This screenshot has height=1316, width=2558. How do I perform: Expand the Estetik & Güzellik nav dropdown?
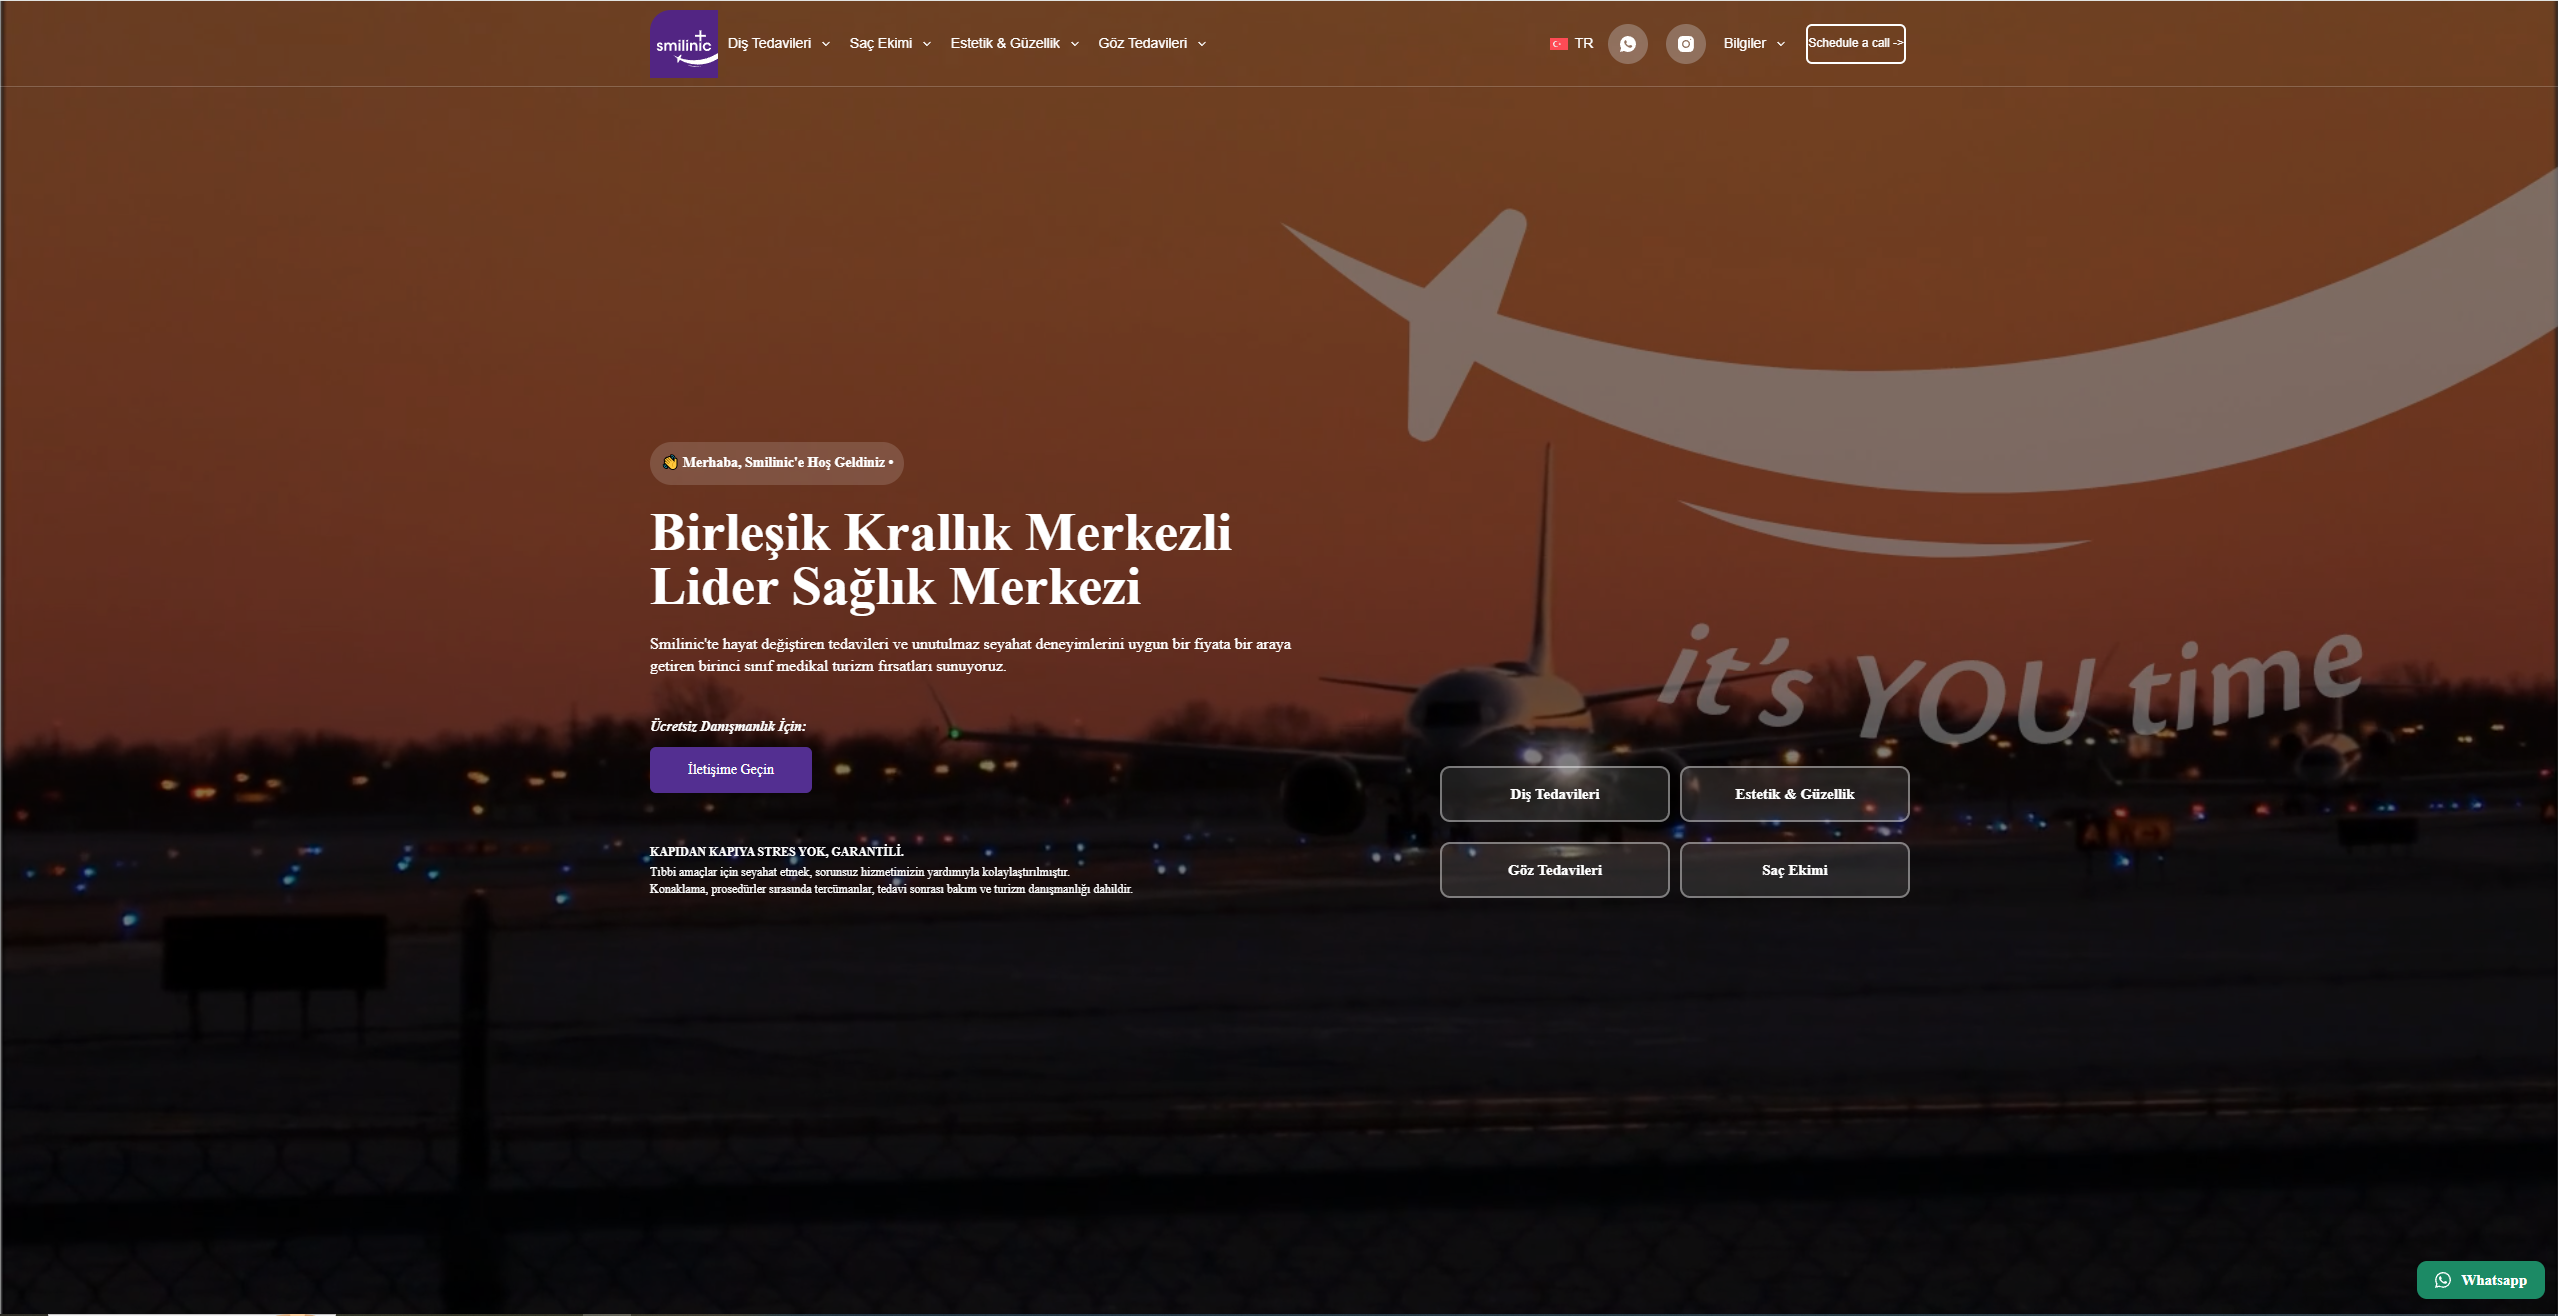1005,43
